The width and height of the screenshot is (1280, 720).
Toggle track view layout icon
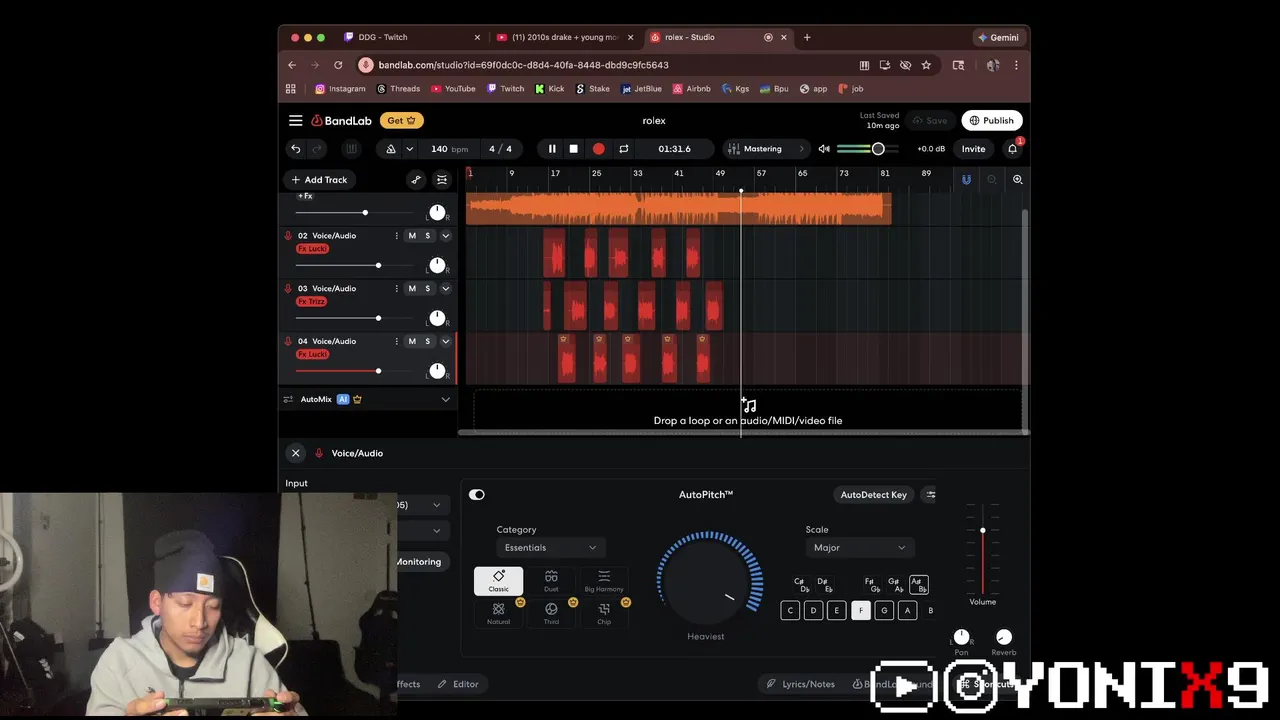(x=442, y=180)
